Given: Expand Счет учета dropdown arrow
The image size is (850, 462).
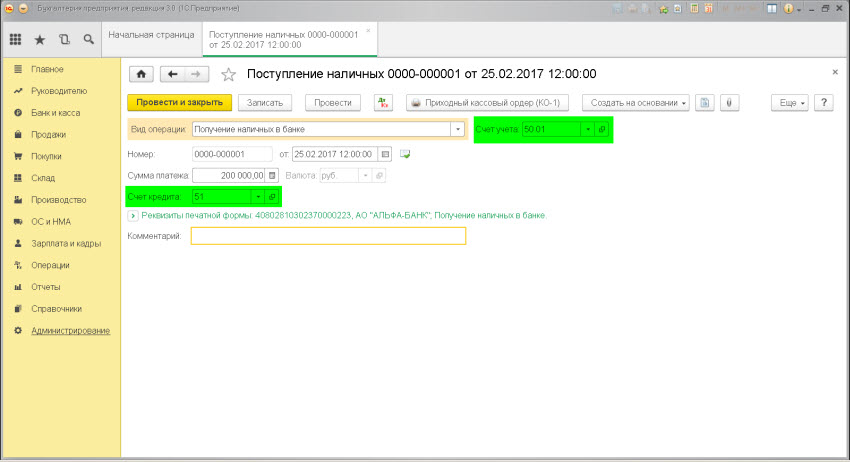Looking at the screenshot, I should tap(587, 129).
